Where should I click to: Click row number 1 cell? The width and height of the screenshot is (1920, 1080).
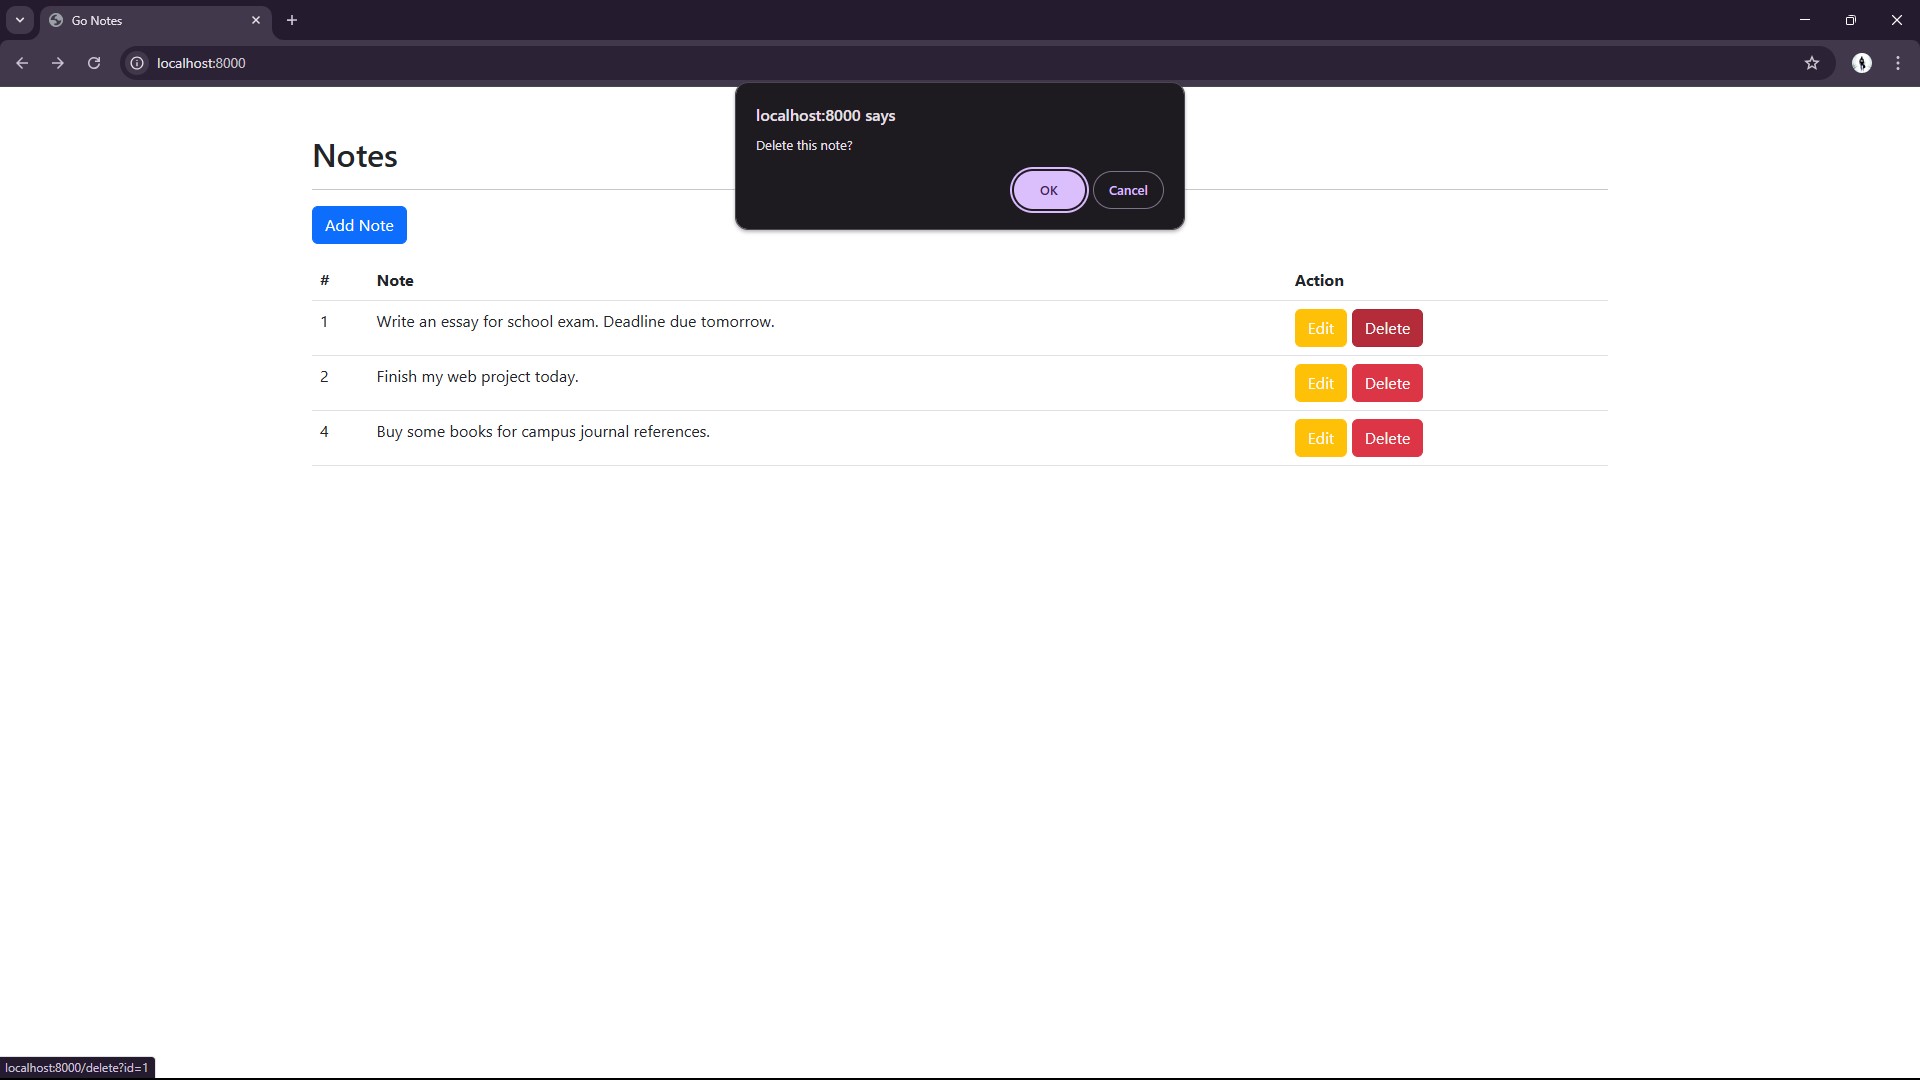(324, 322)
